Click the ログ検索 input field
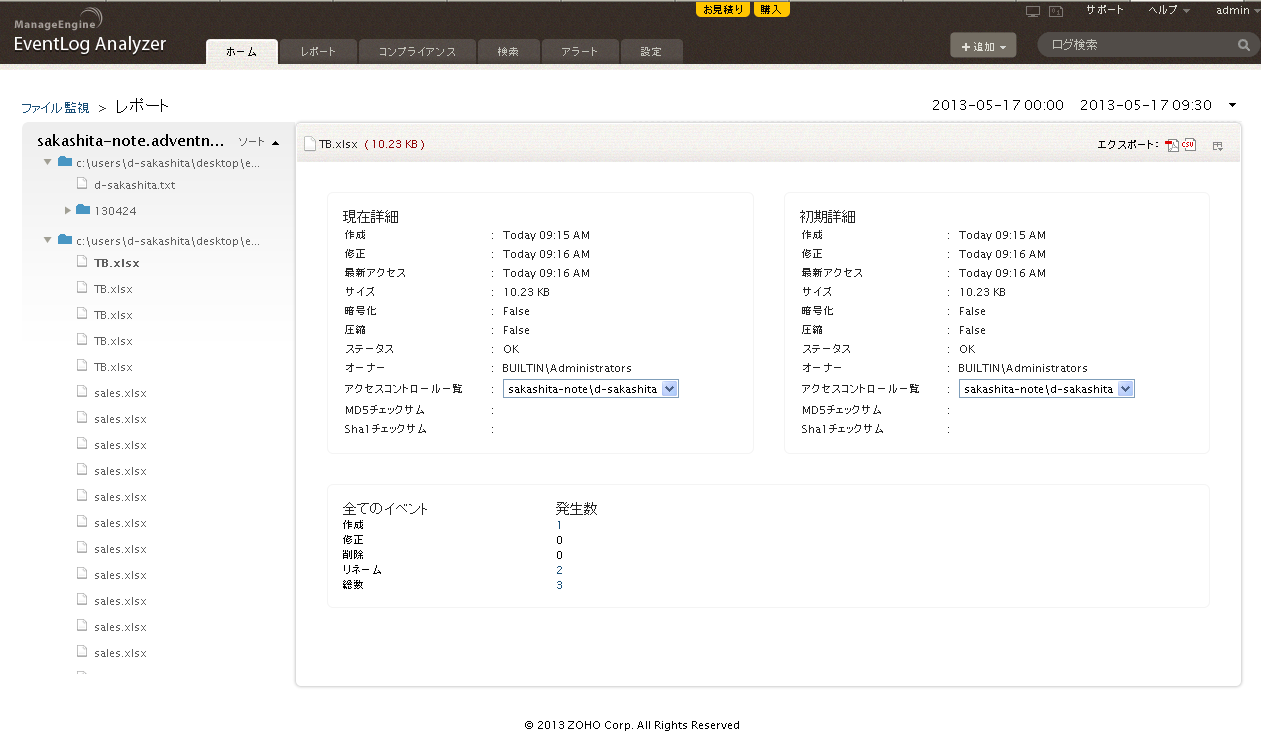This screenshot has height=752, width=1261. [x=1135, y=45]
